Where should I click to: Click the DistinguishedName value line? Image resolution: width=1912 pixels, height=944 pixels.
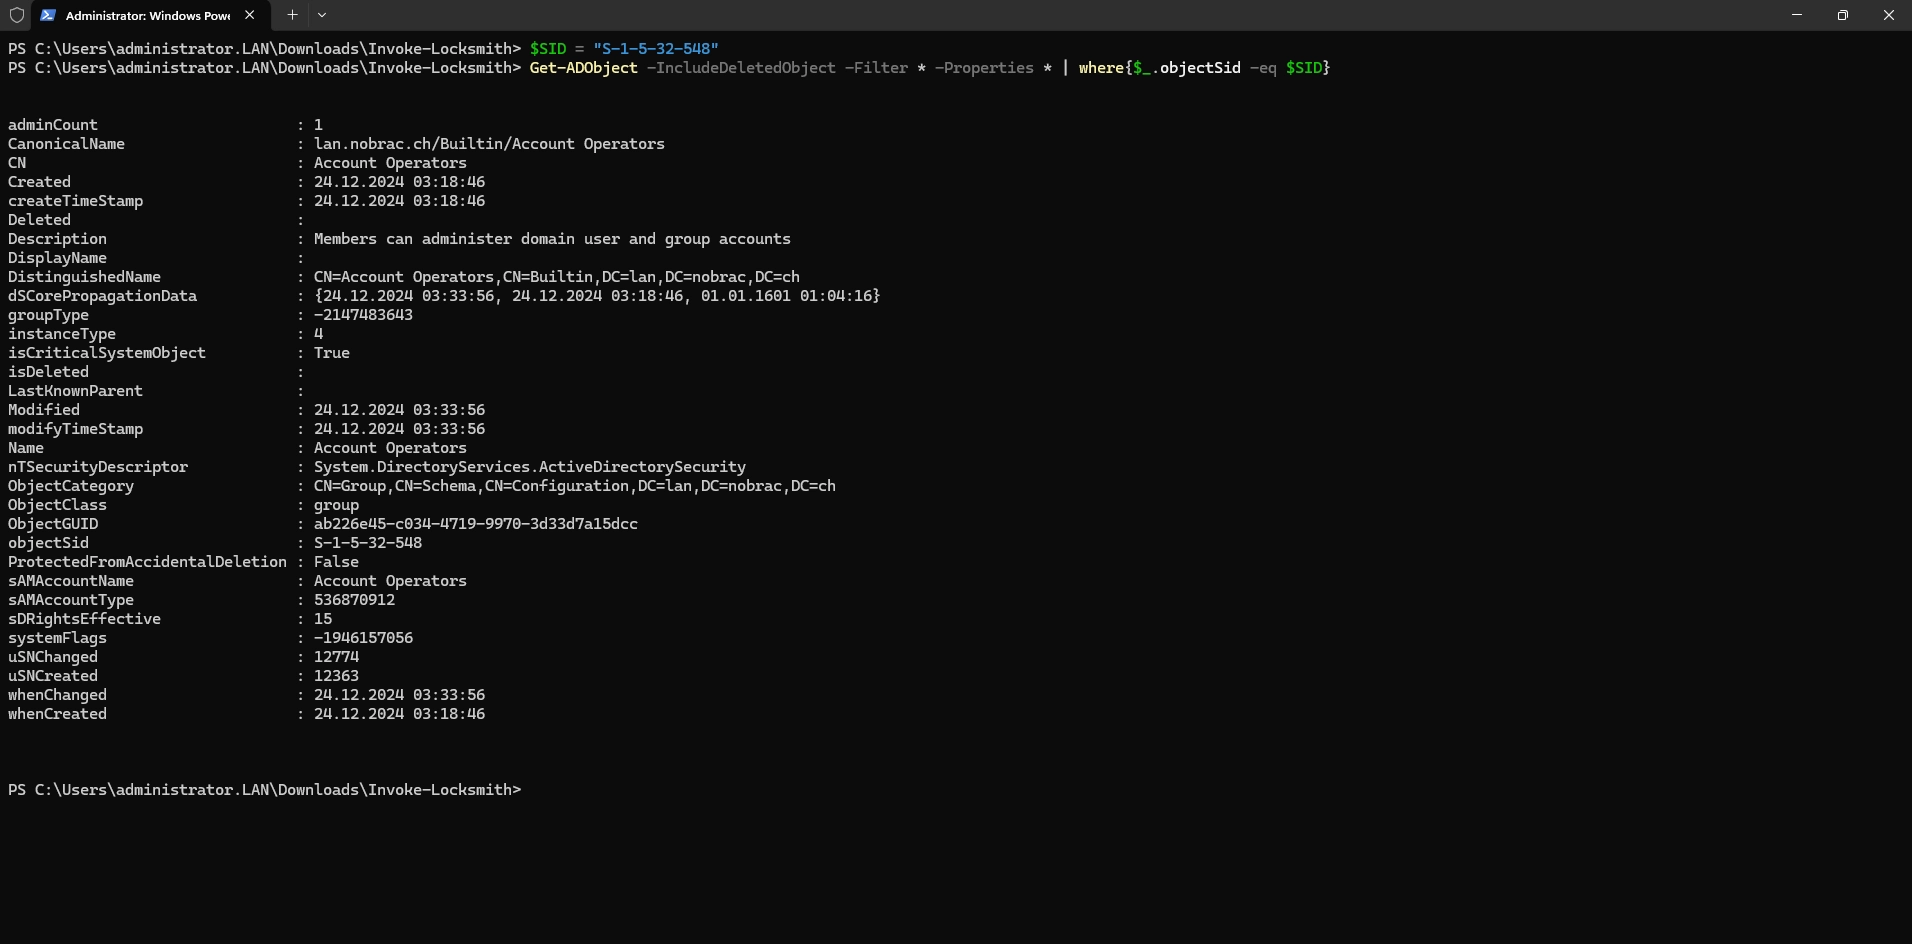557,277
